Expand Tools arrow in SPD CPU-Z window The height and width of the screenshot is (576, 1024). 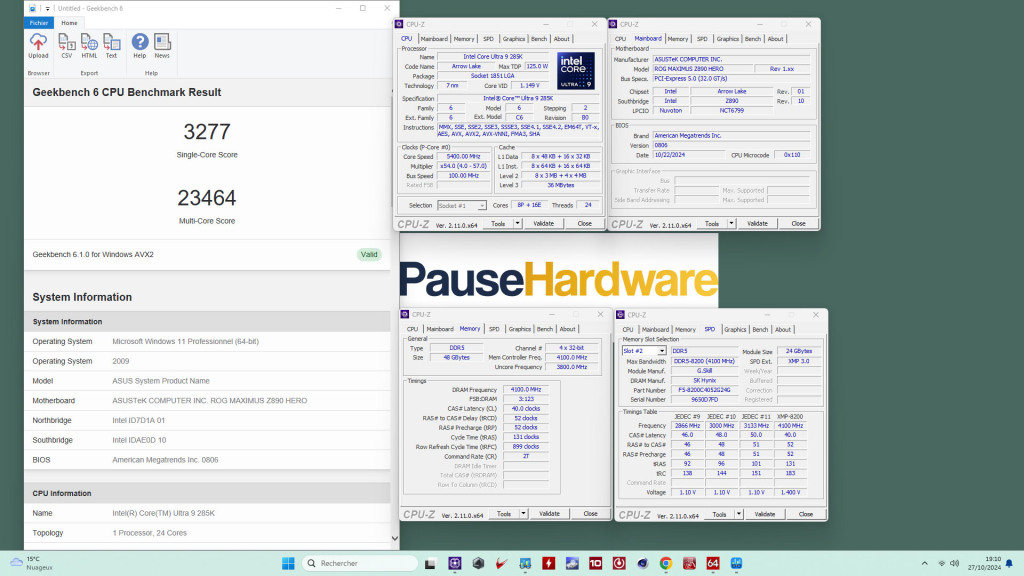pos(739,515)
